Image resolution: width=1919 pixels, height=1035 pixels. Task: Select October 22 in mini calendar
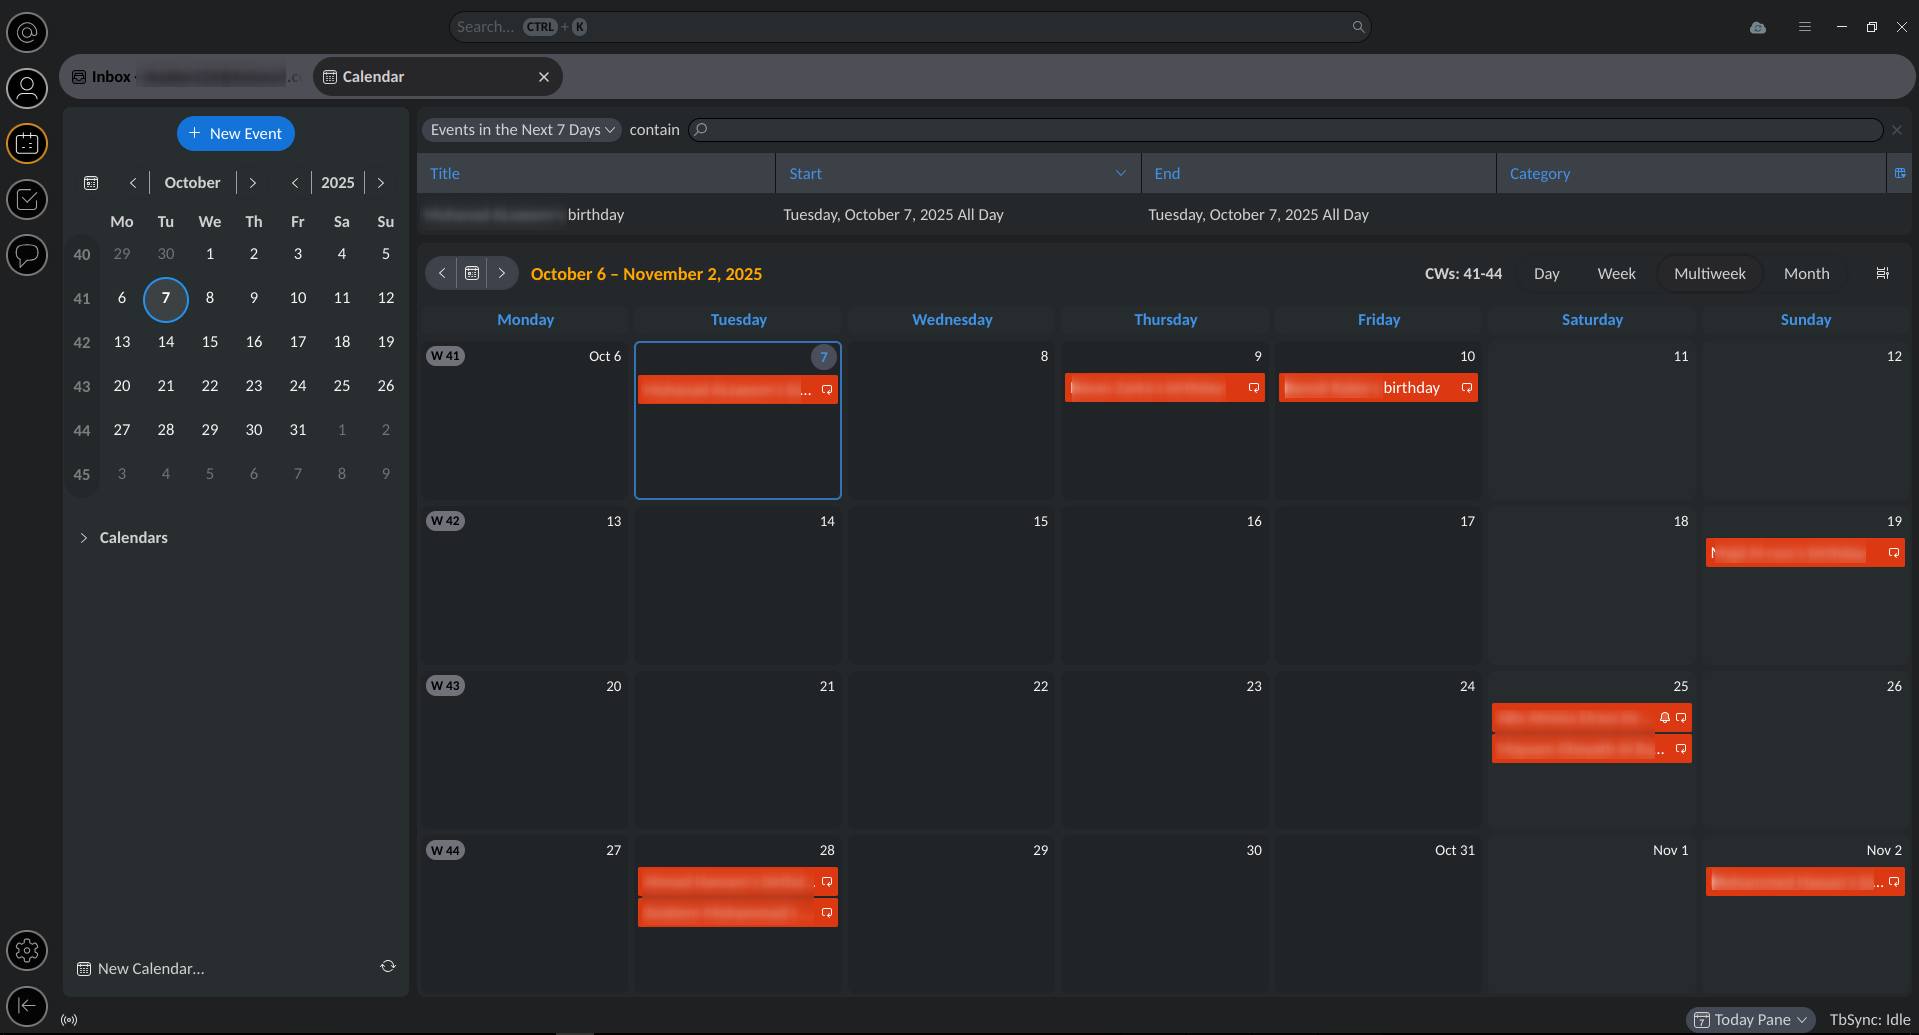click(x=210, y=386)
